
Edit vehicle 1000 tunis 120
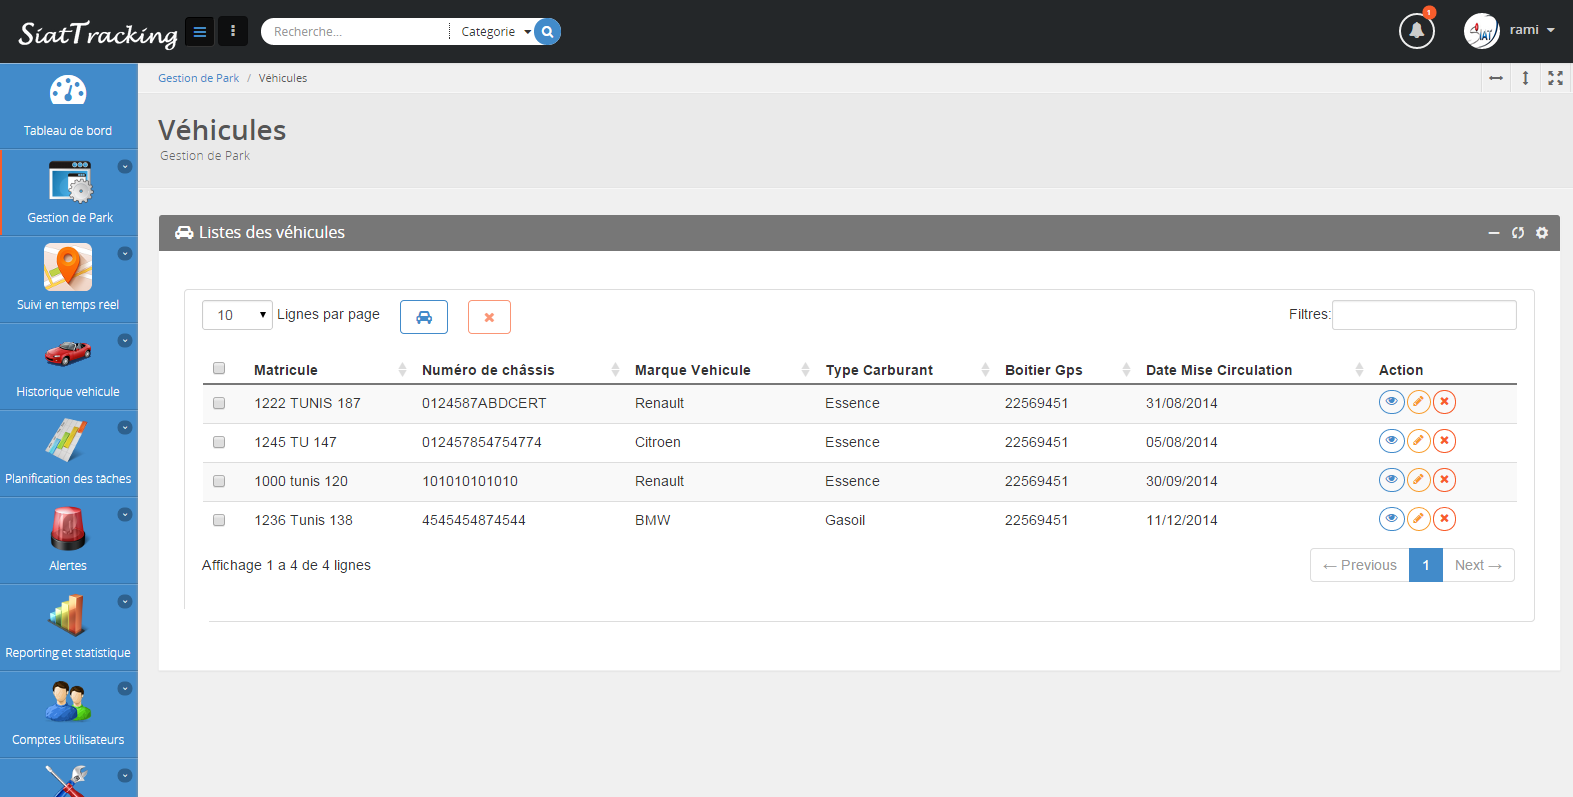click(x=1418, y=480)
